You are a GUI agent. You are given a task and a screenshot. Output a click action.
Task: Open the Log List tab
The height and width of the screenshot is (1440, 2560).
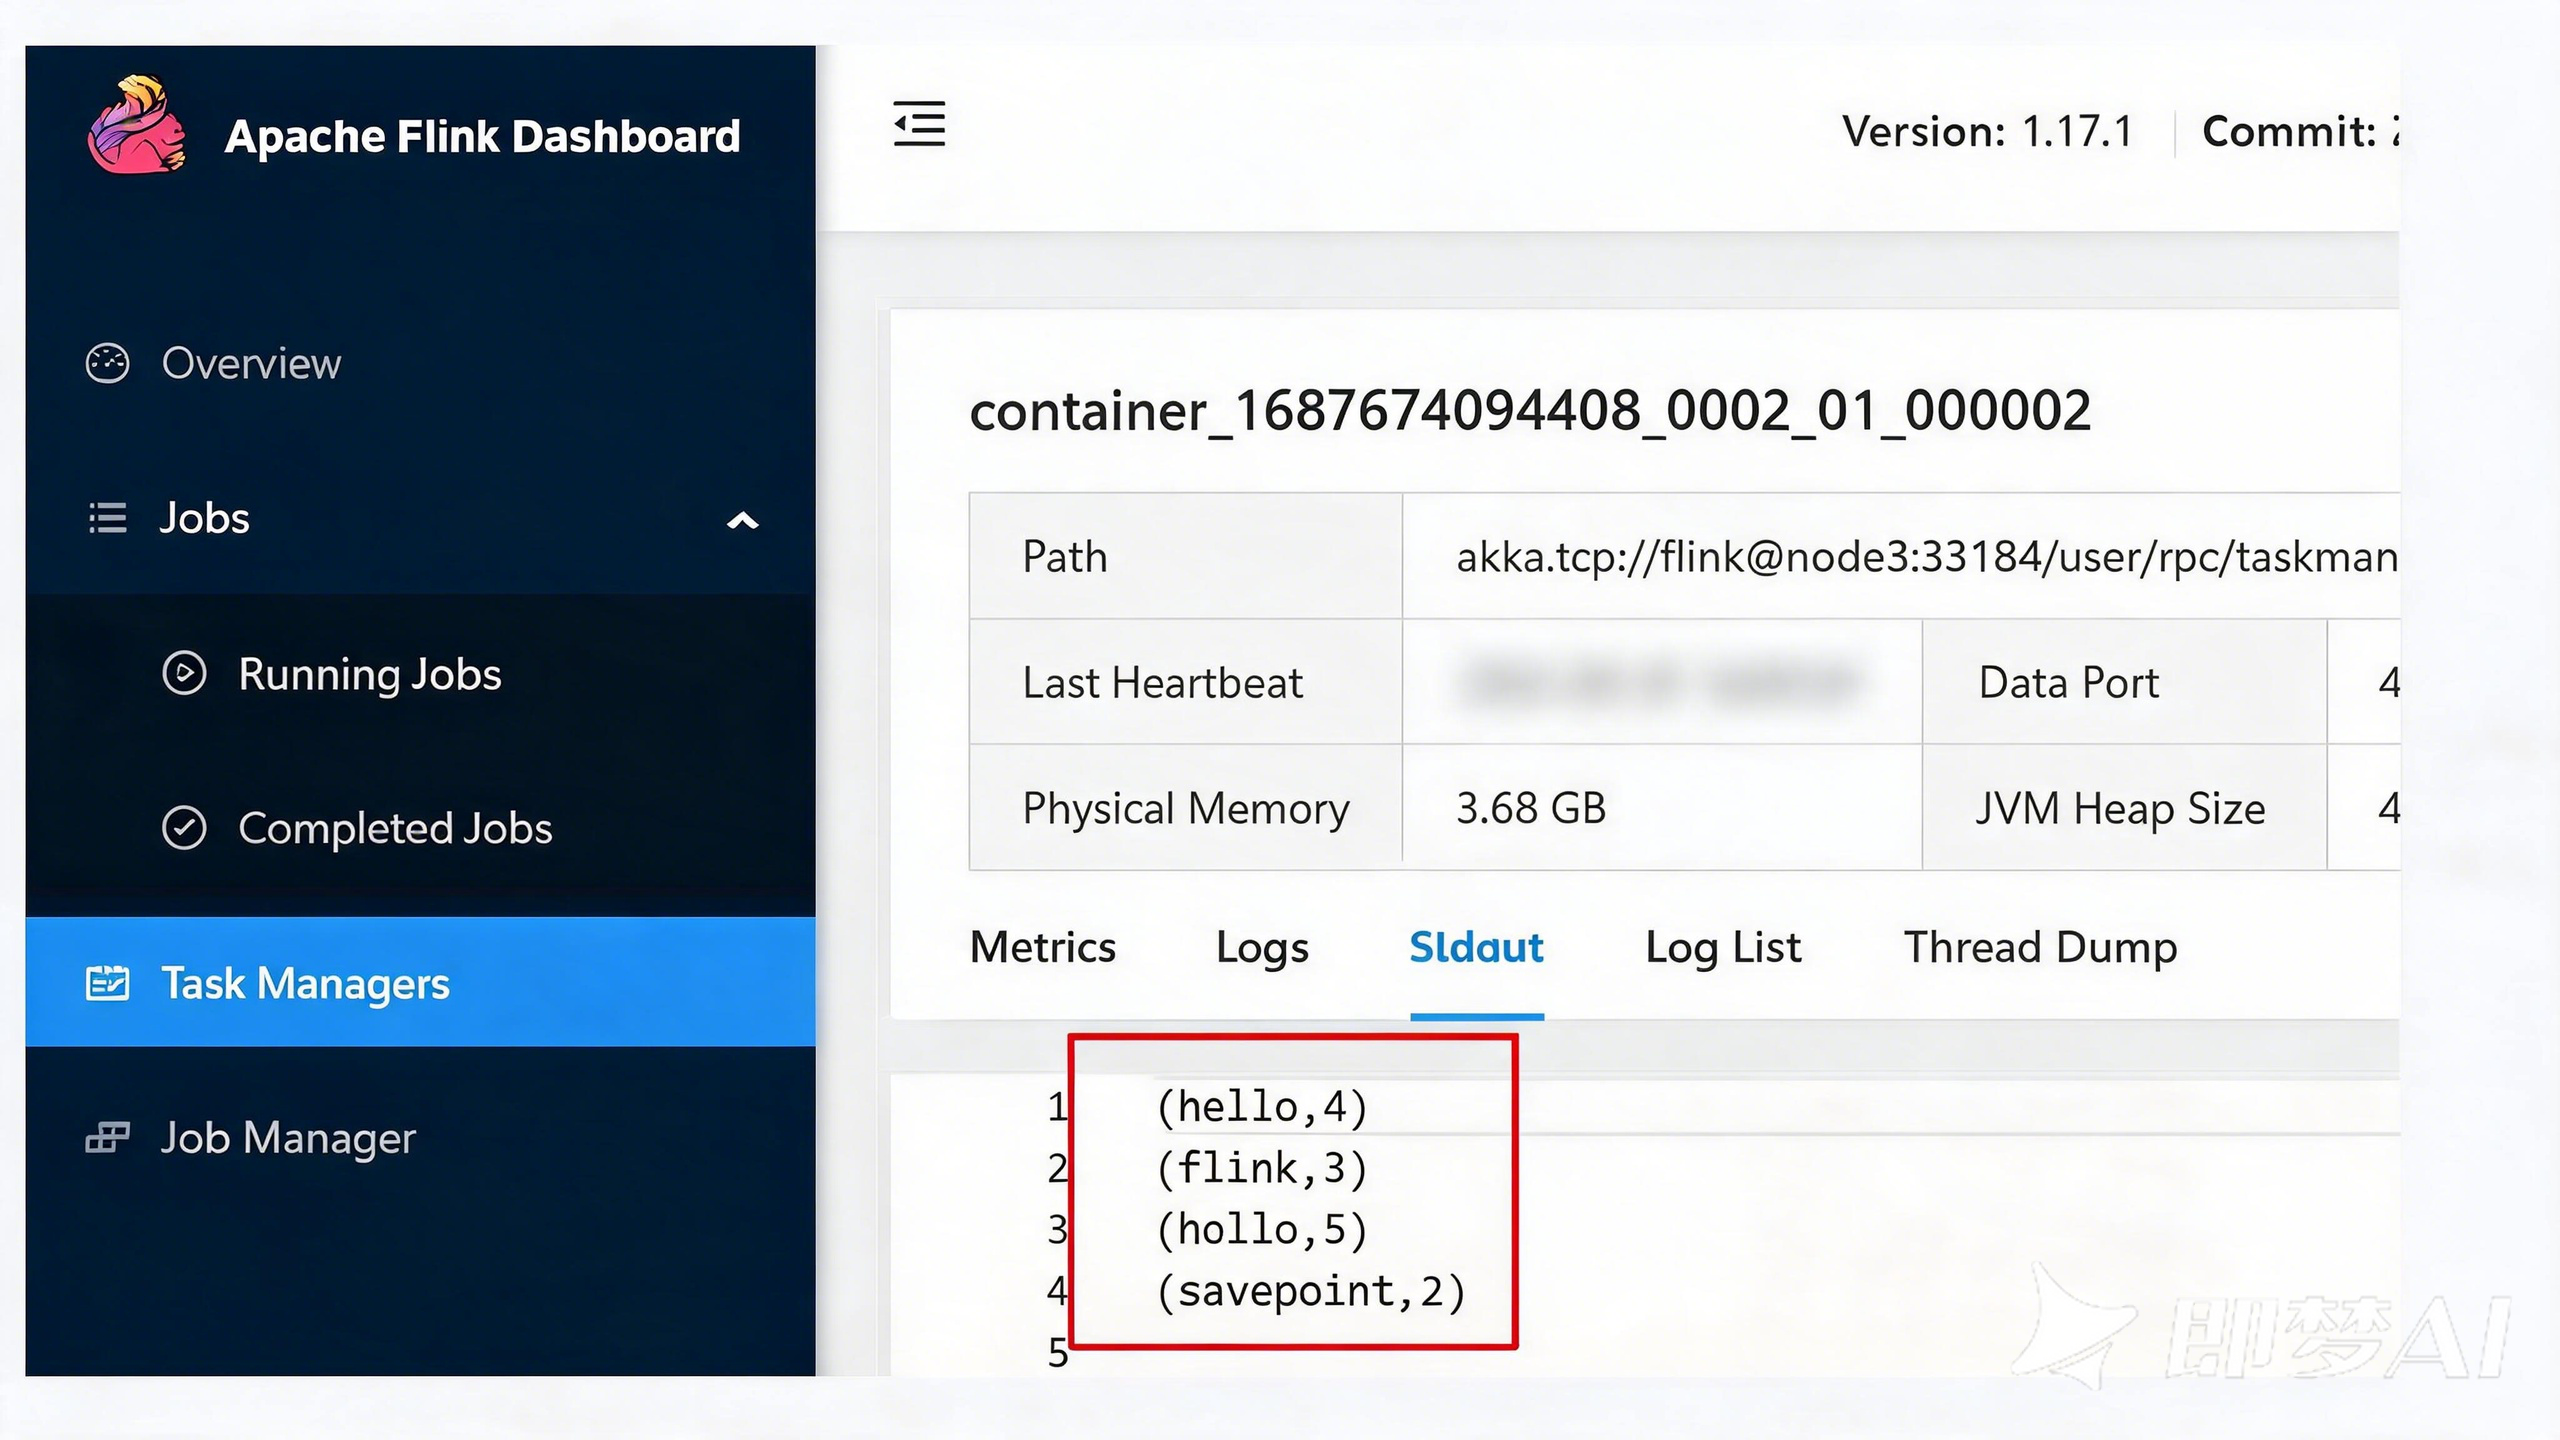tap(1724, 949)
